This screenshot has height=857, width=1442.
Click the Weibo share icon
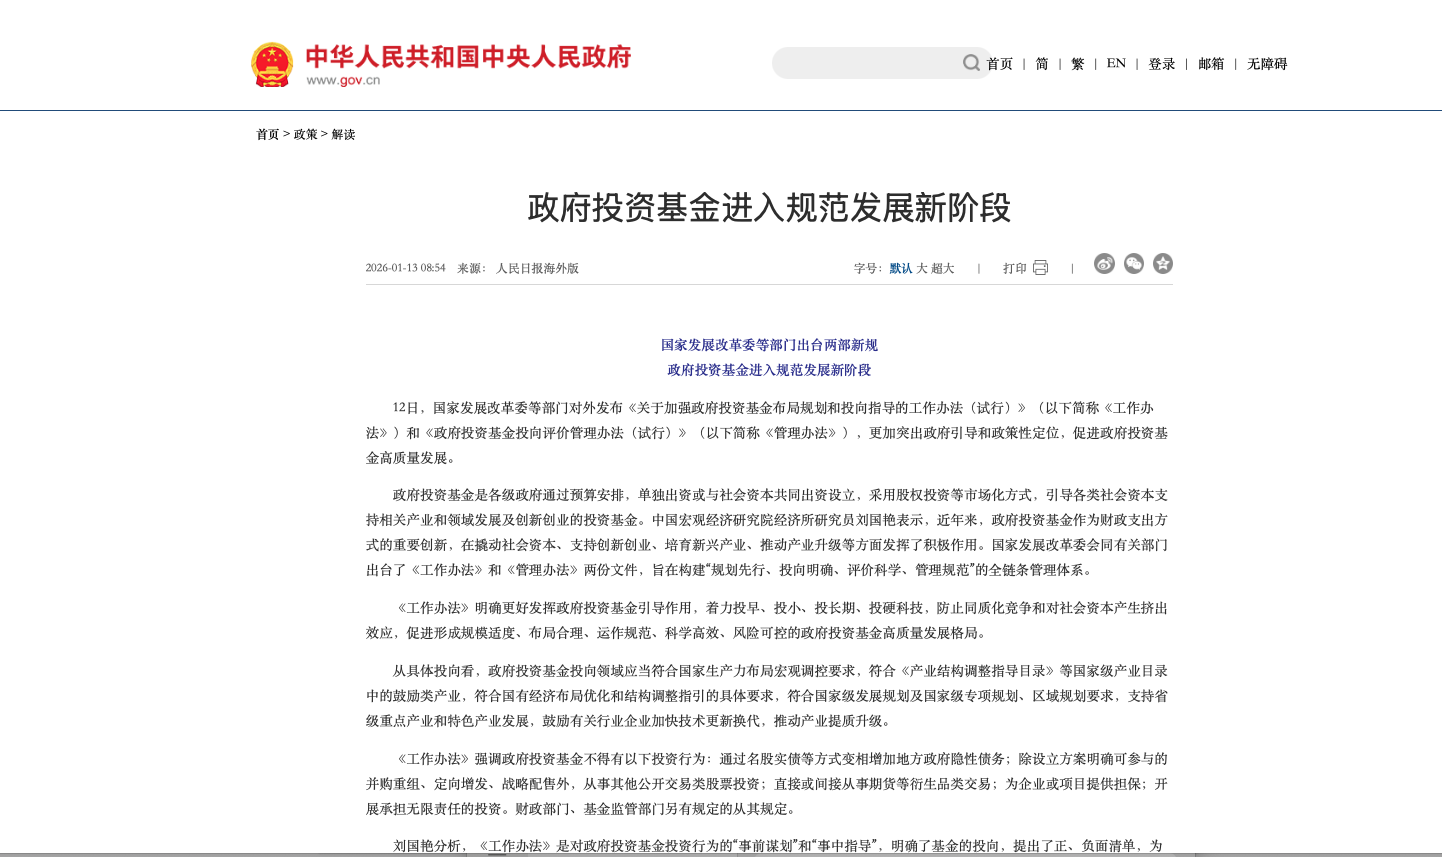1104,265
